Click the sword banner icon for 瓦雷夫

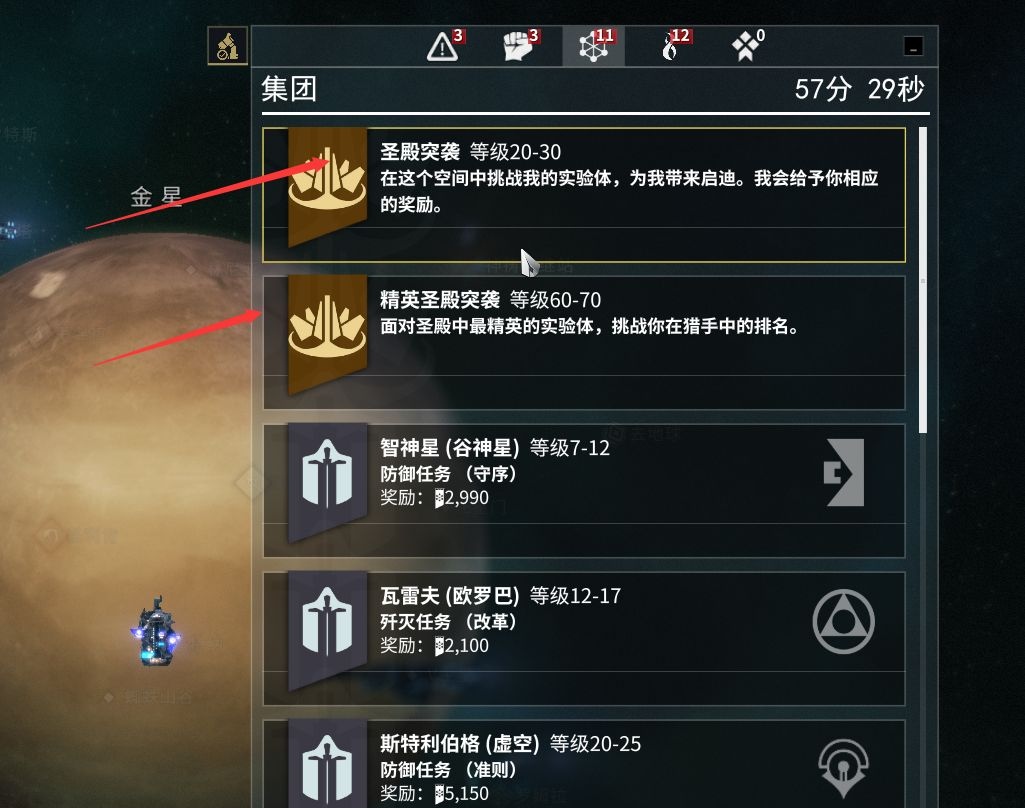point(328,630)
